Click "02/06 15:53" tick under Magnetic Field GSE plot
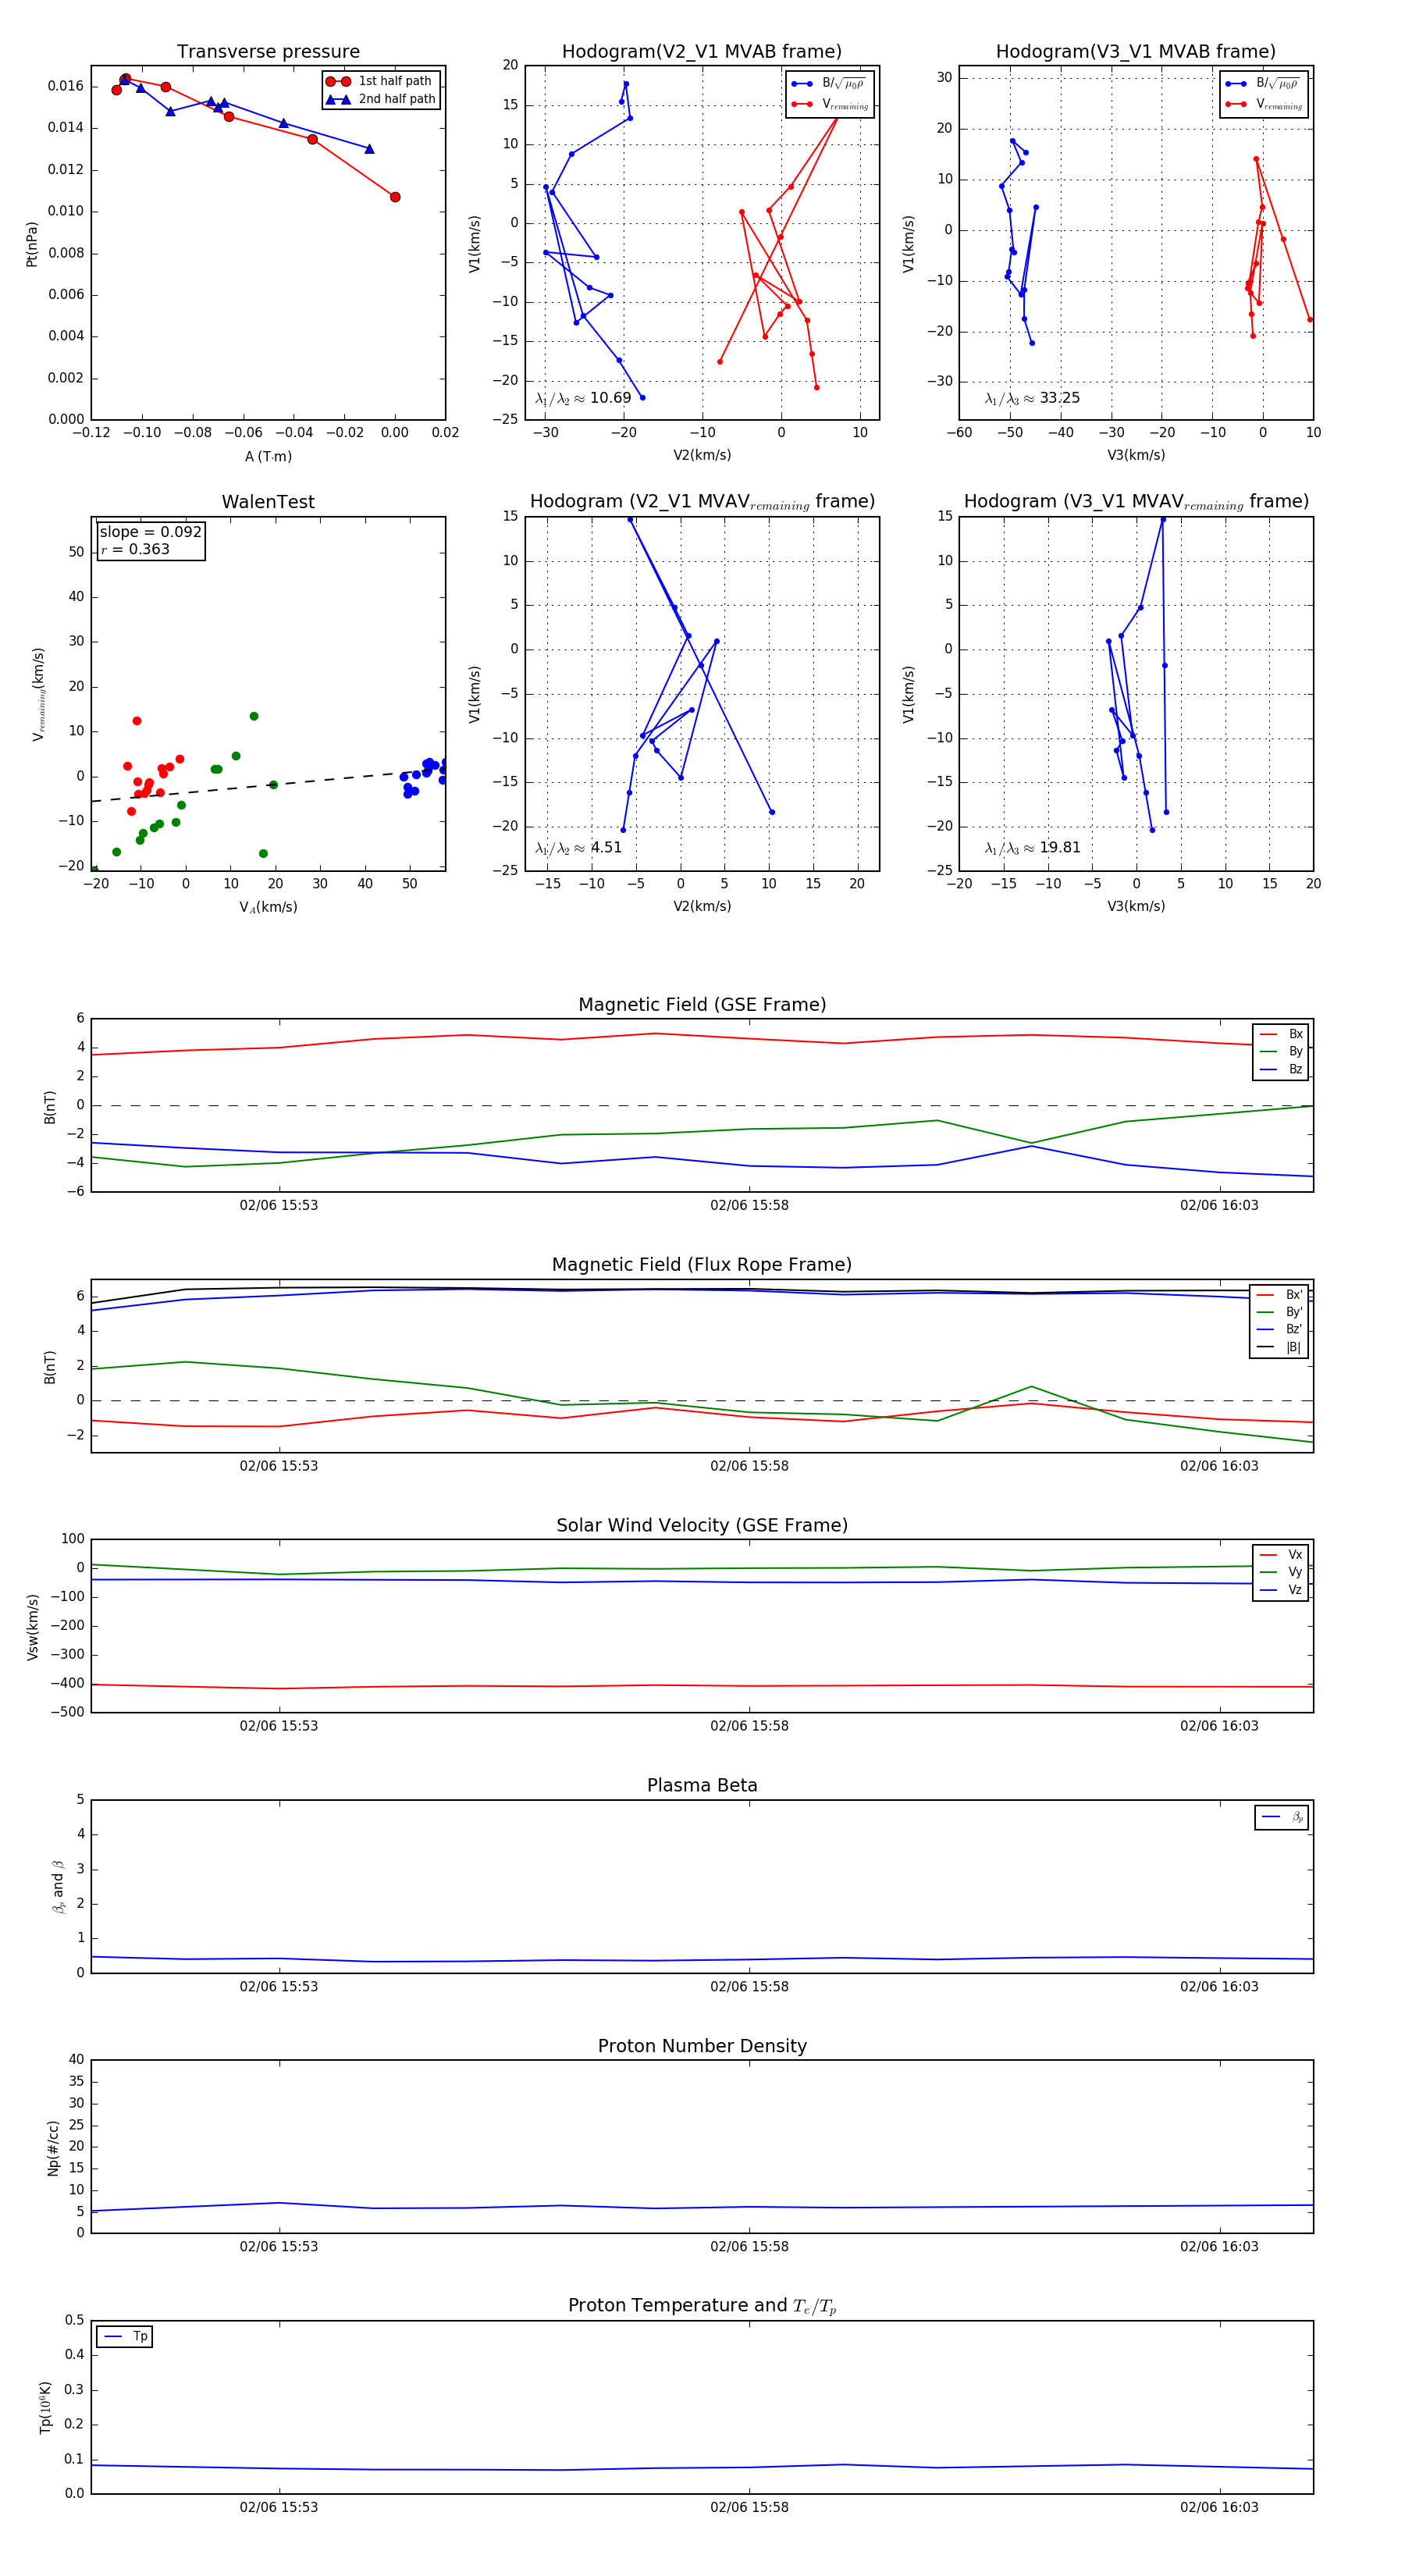 (x=279, y=1205)
